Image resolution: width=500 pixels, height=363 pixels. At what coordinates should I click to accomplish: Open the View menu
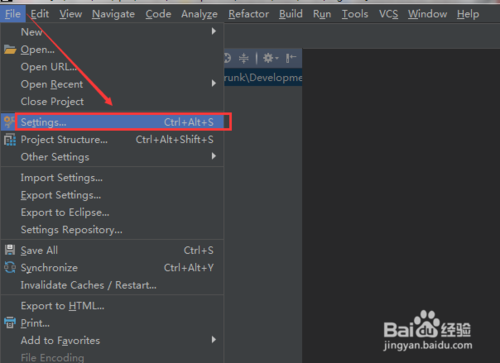[x=71, y=14]
